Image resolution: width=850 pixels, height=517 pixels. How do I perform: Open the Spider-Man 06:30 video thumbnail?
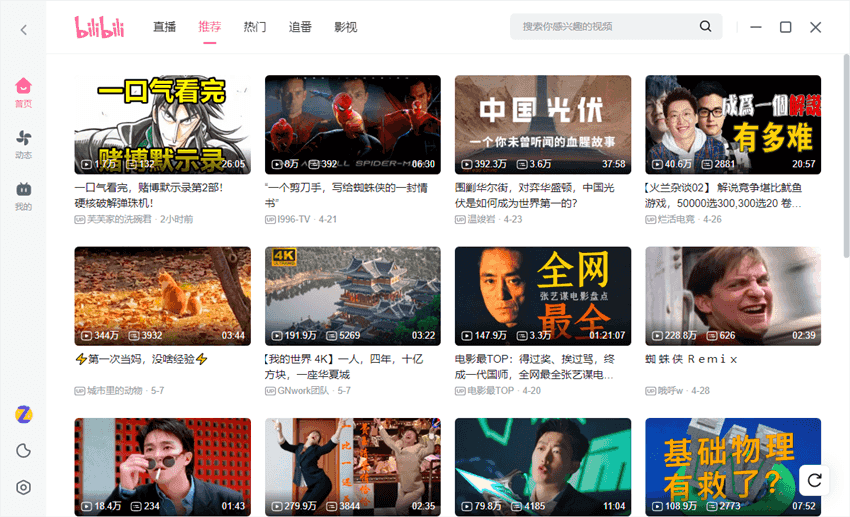click(x=353, y=125)
